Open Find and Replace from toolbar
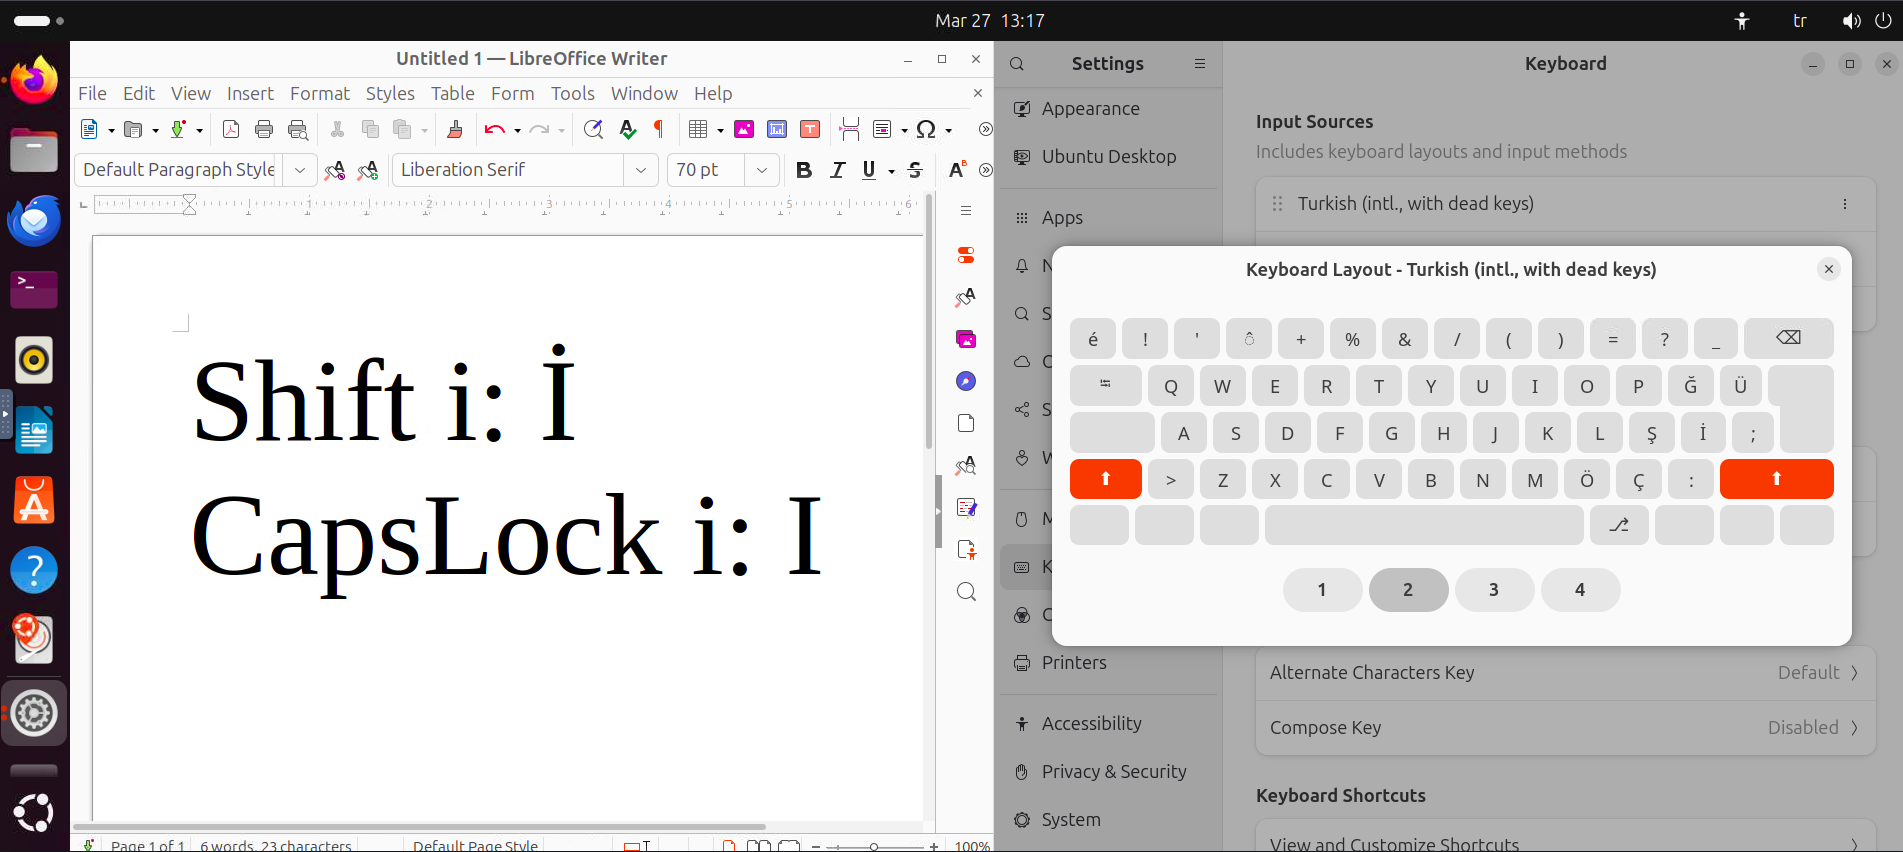 [x=593, y=129]
